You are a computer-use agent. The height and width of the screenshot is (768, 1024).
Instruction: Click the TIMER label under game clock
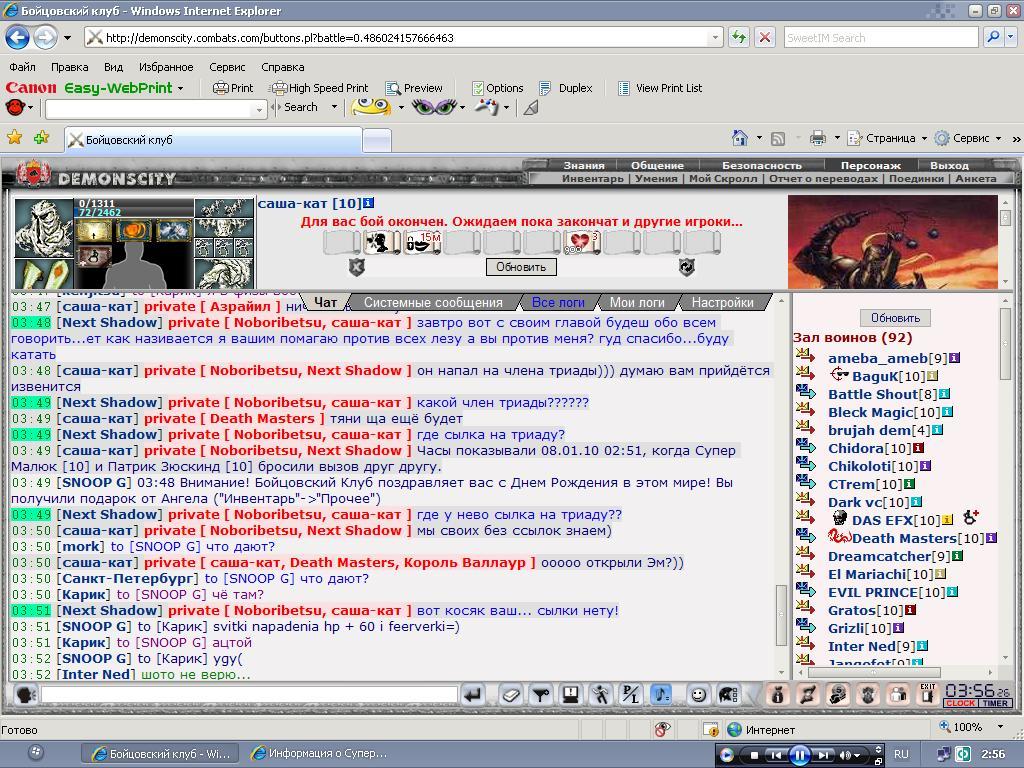tap(995, 703)
